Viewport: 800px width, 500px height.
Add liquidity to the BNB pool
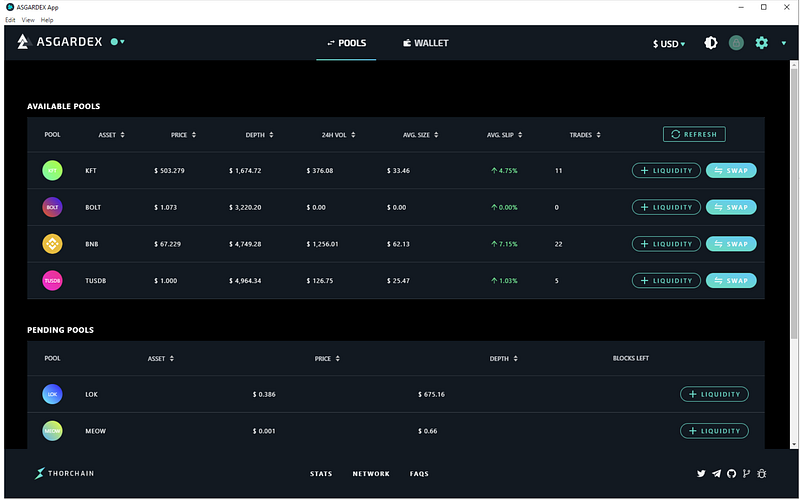point(666,244)
